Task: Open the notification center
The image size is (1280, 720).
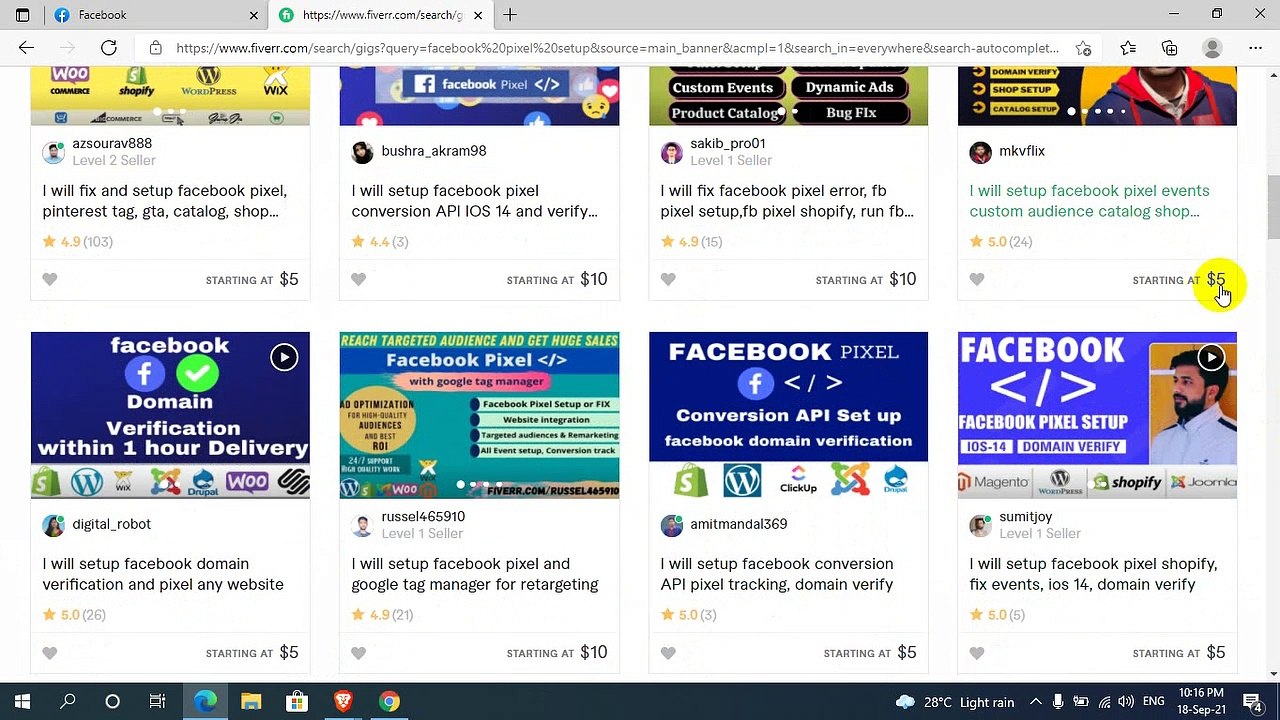Action: pos(1253,702)
